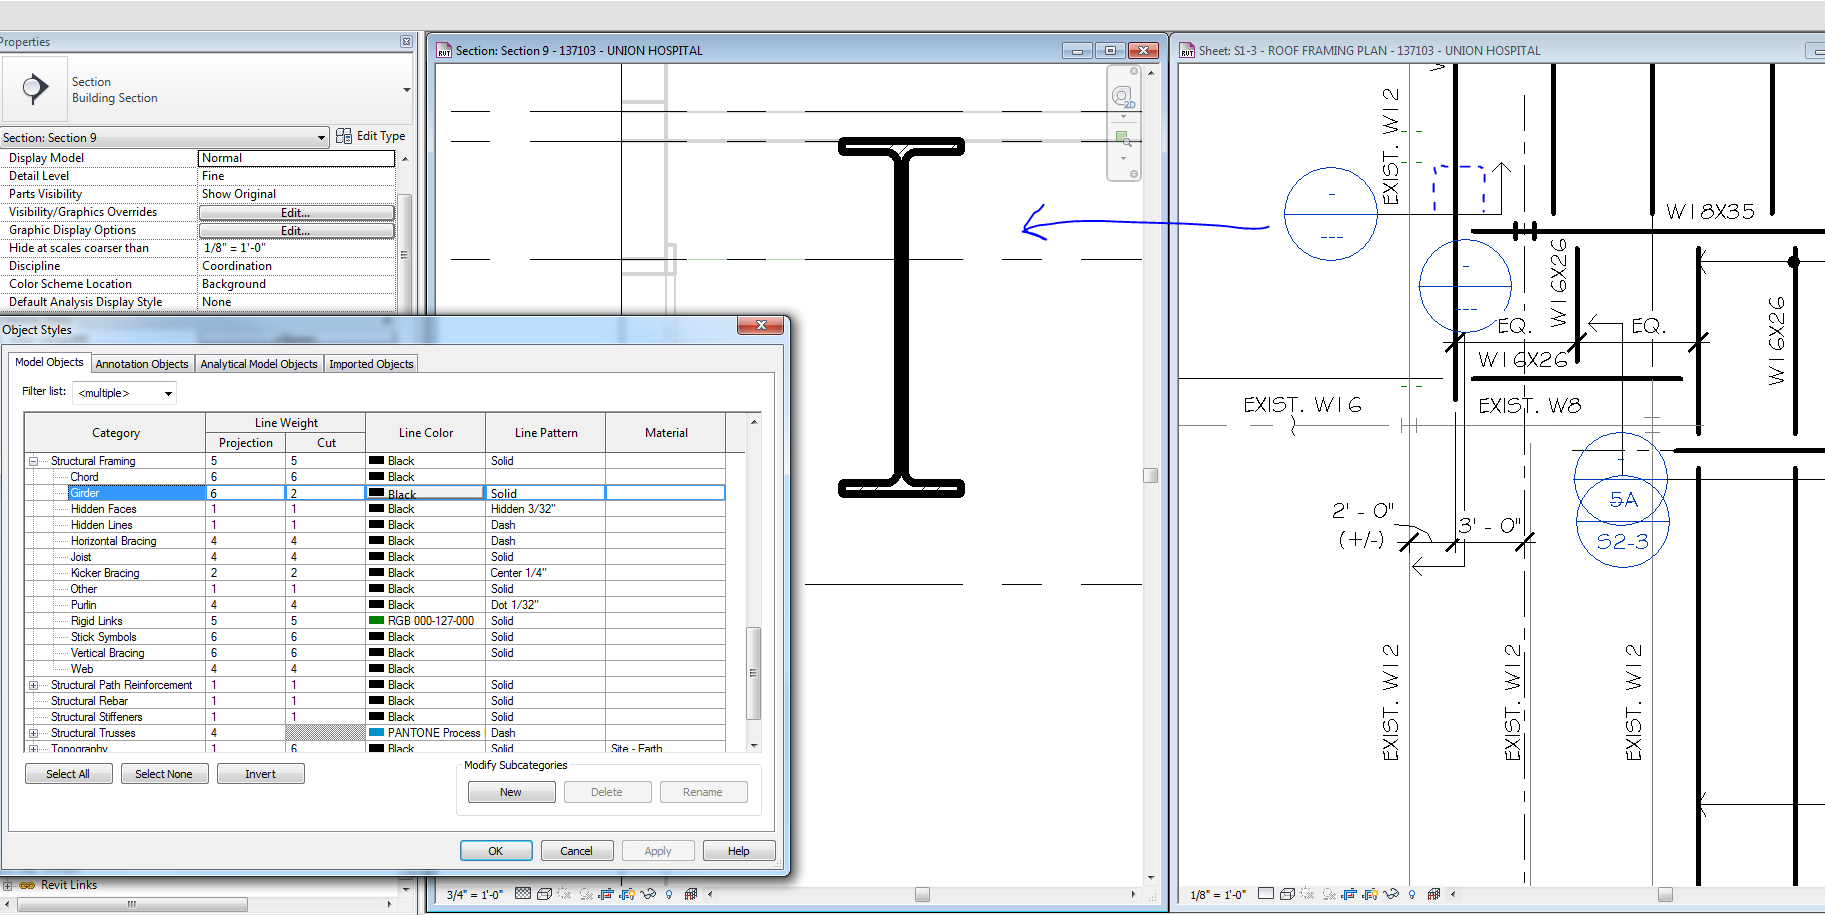This screenshot has width=1825, height=915.
Task: Click the Girder line color swatch
Action: click(x=376, y=493)
